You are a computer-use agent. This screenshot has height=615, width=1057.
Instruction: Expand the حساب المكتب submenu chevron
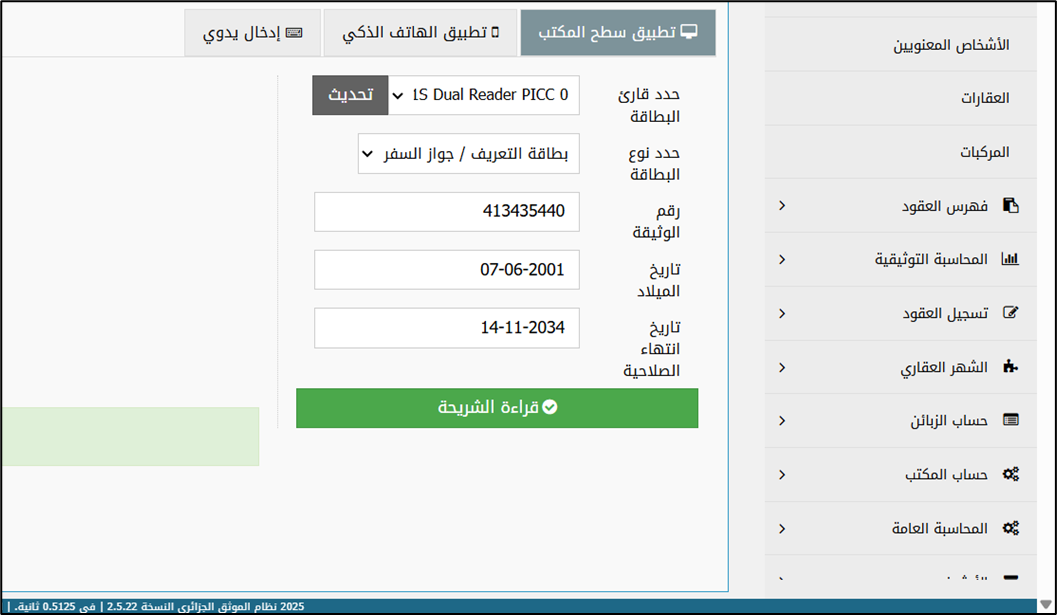pyautogui.click(x=782, y=475)
